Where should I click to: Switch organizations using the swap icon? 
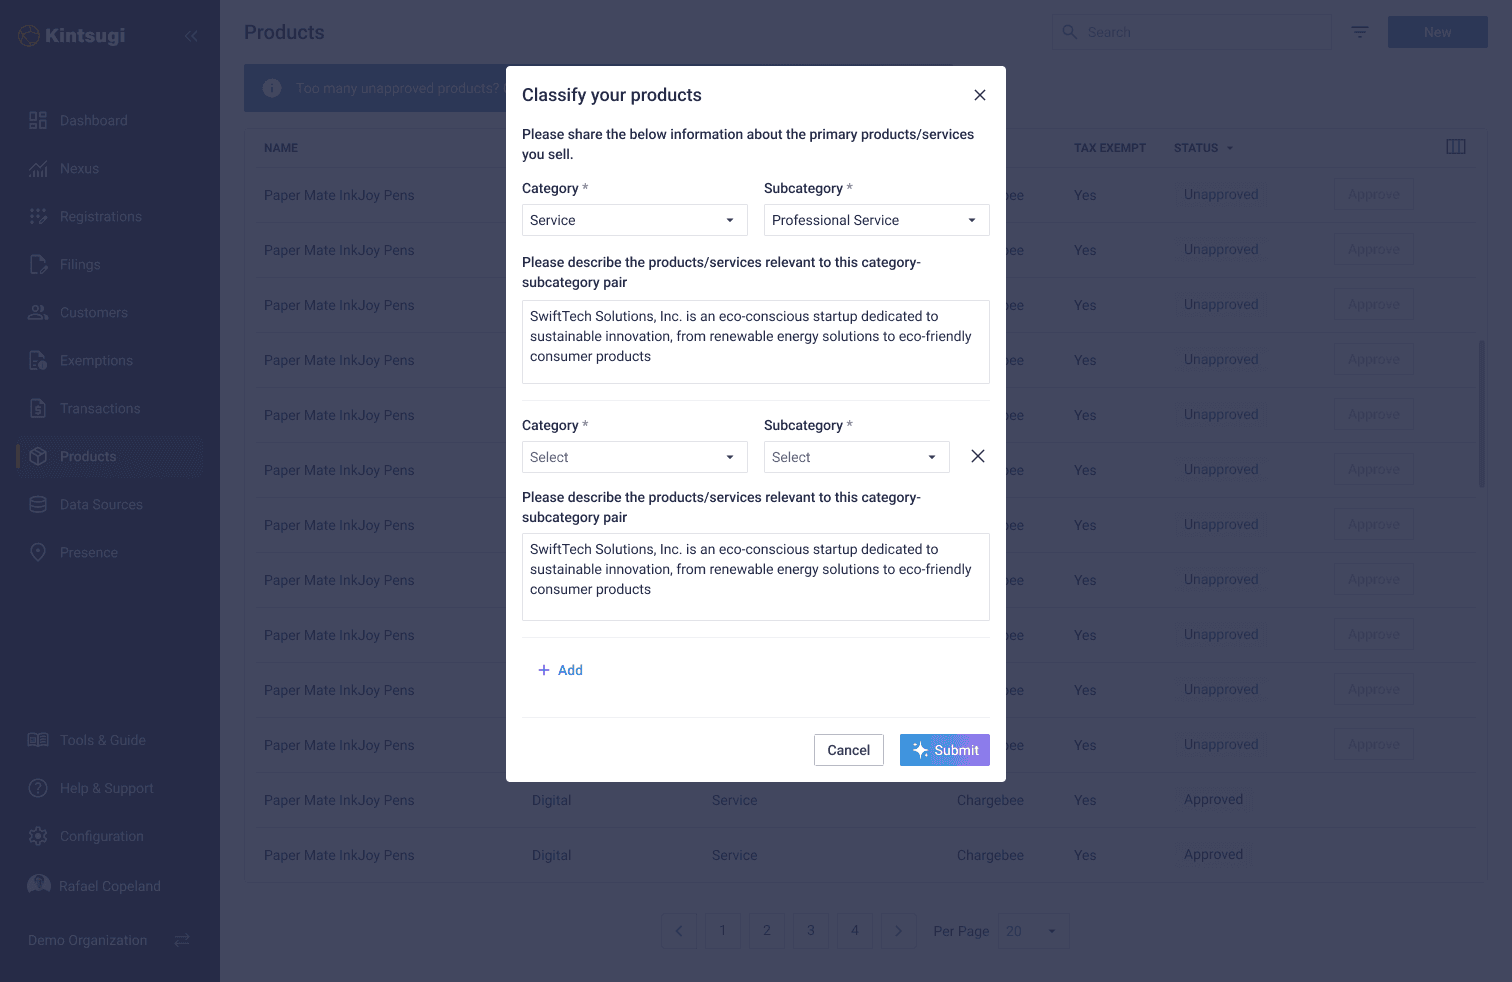pos(181,940)
